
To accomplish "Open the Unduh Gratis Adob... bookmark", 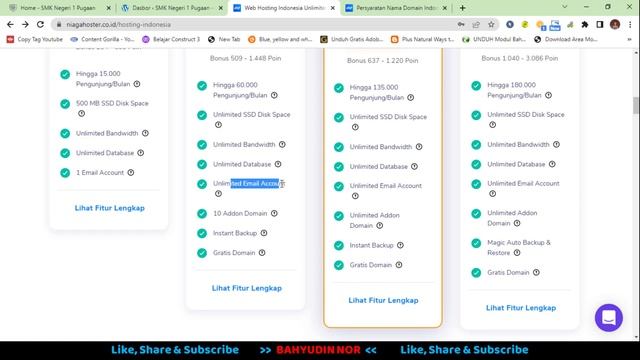I will pos(352,39).
